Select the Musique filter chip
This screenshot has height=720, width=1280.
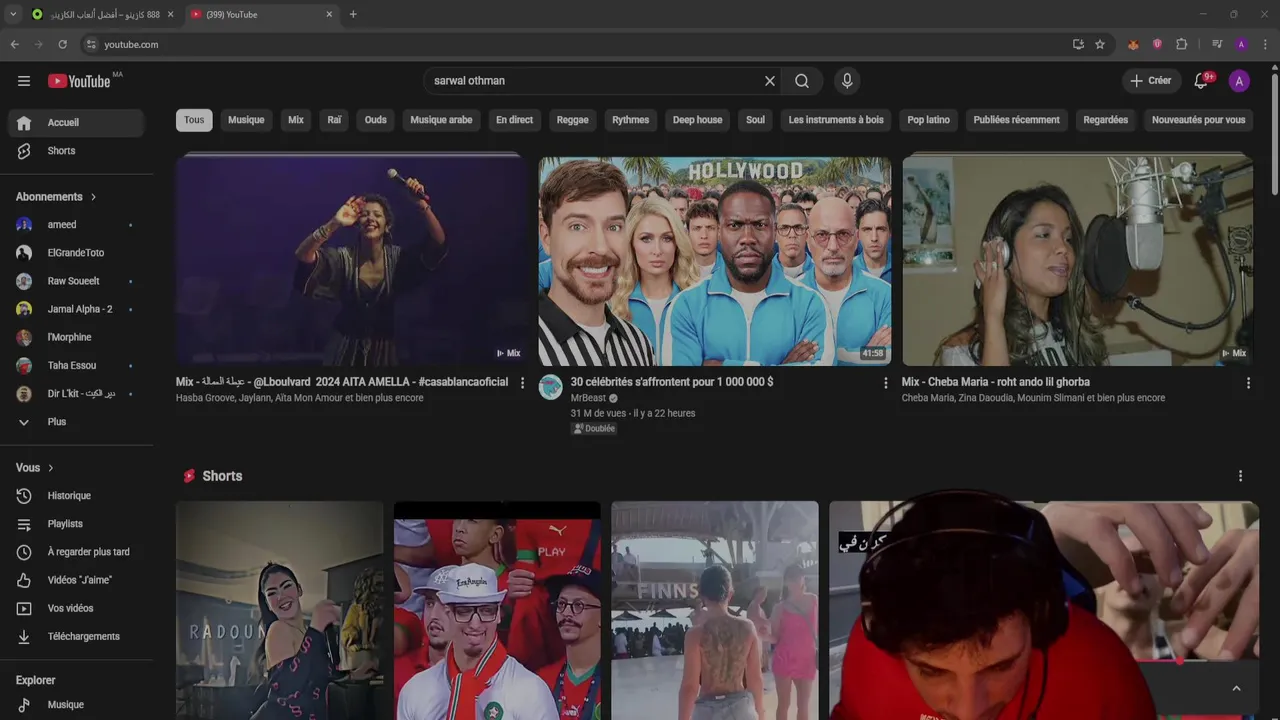[246, 120]
